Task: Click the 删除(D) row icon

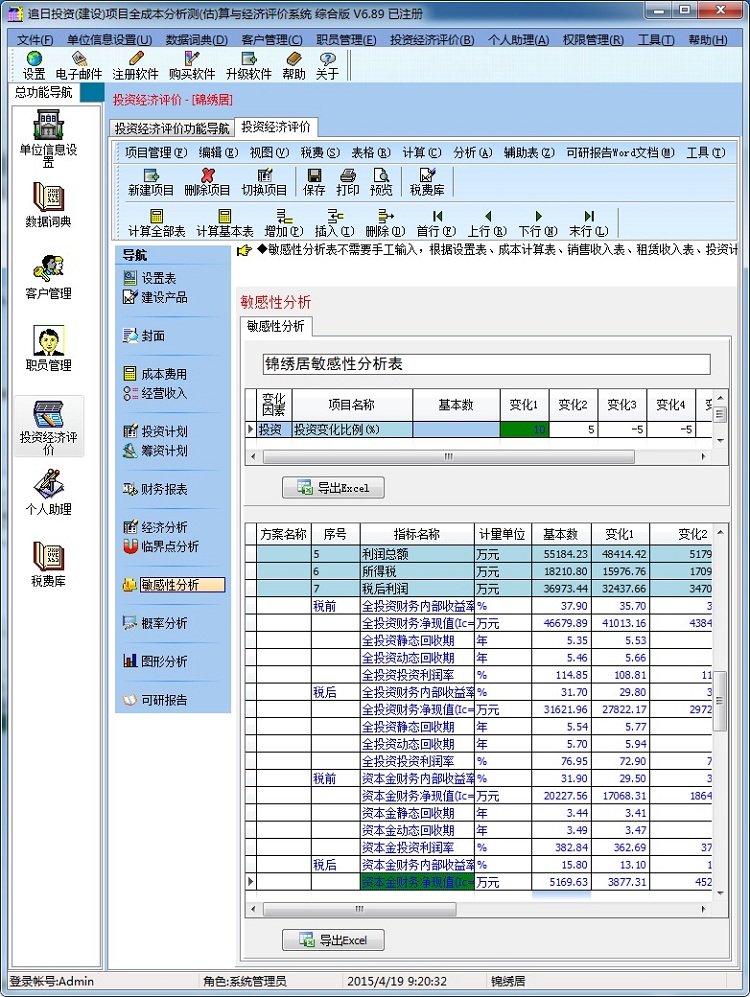Action: (386, 223)
